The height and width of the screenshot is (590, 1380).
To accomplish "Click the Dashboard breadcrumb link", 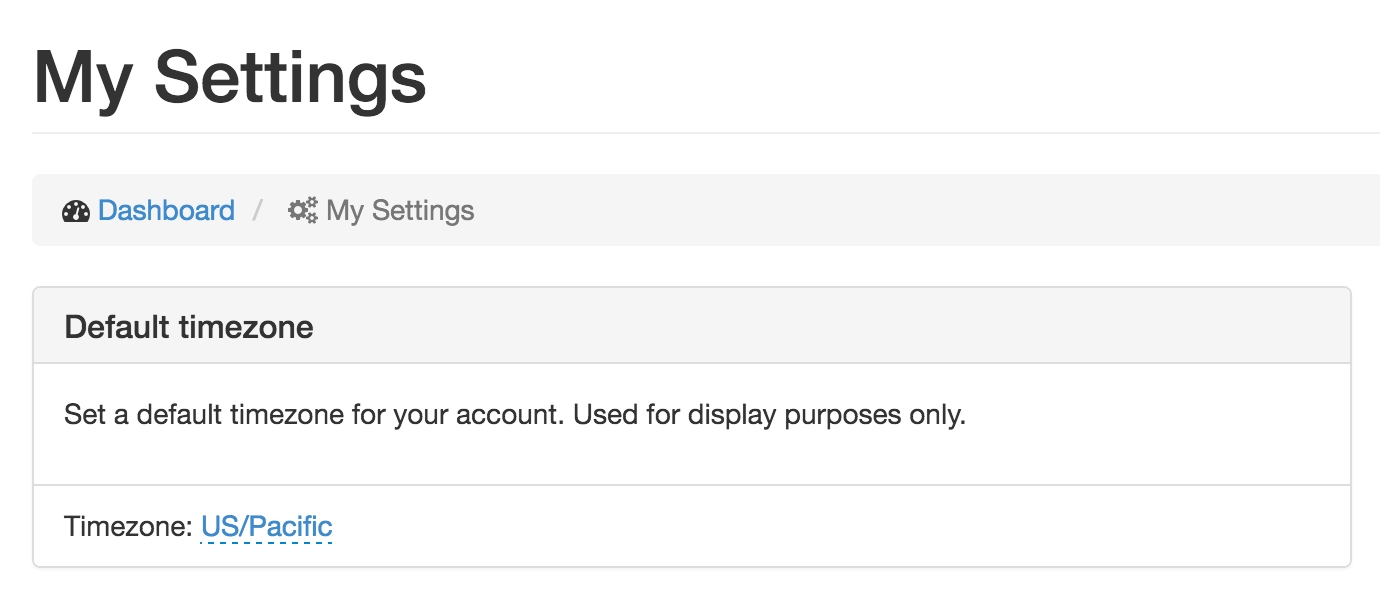I will tap(166, 210).
